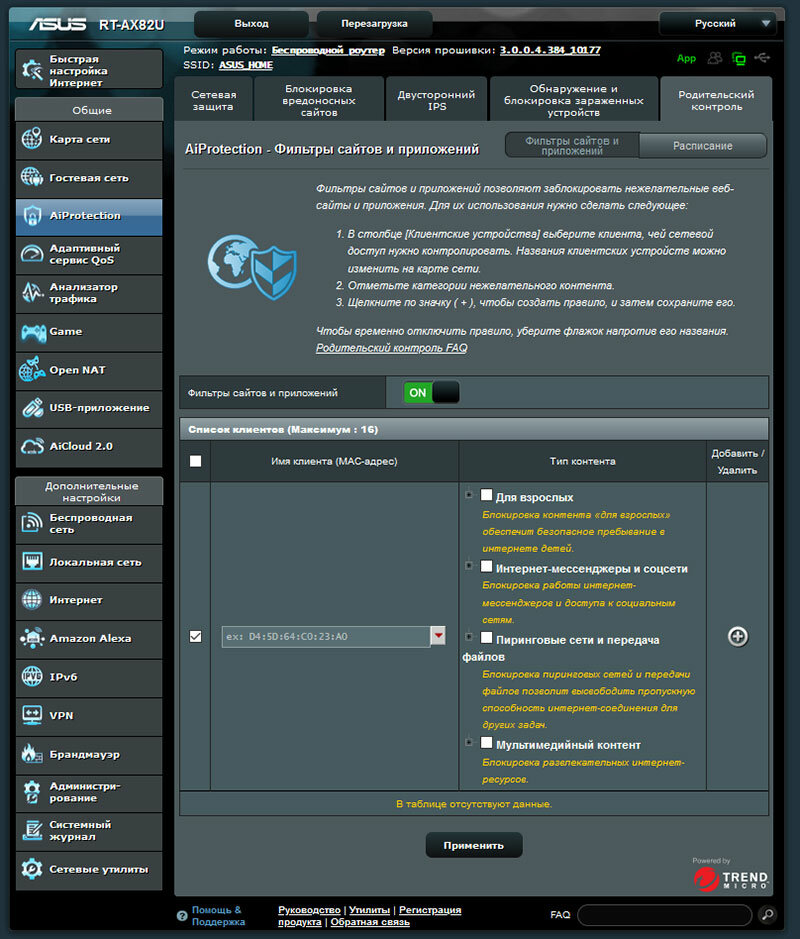Check the select-all checkbox in table header

click(x=195, y=461)
